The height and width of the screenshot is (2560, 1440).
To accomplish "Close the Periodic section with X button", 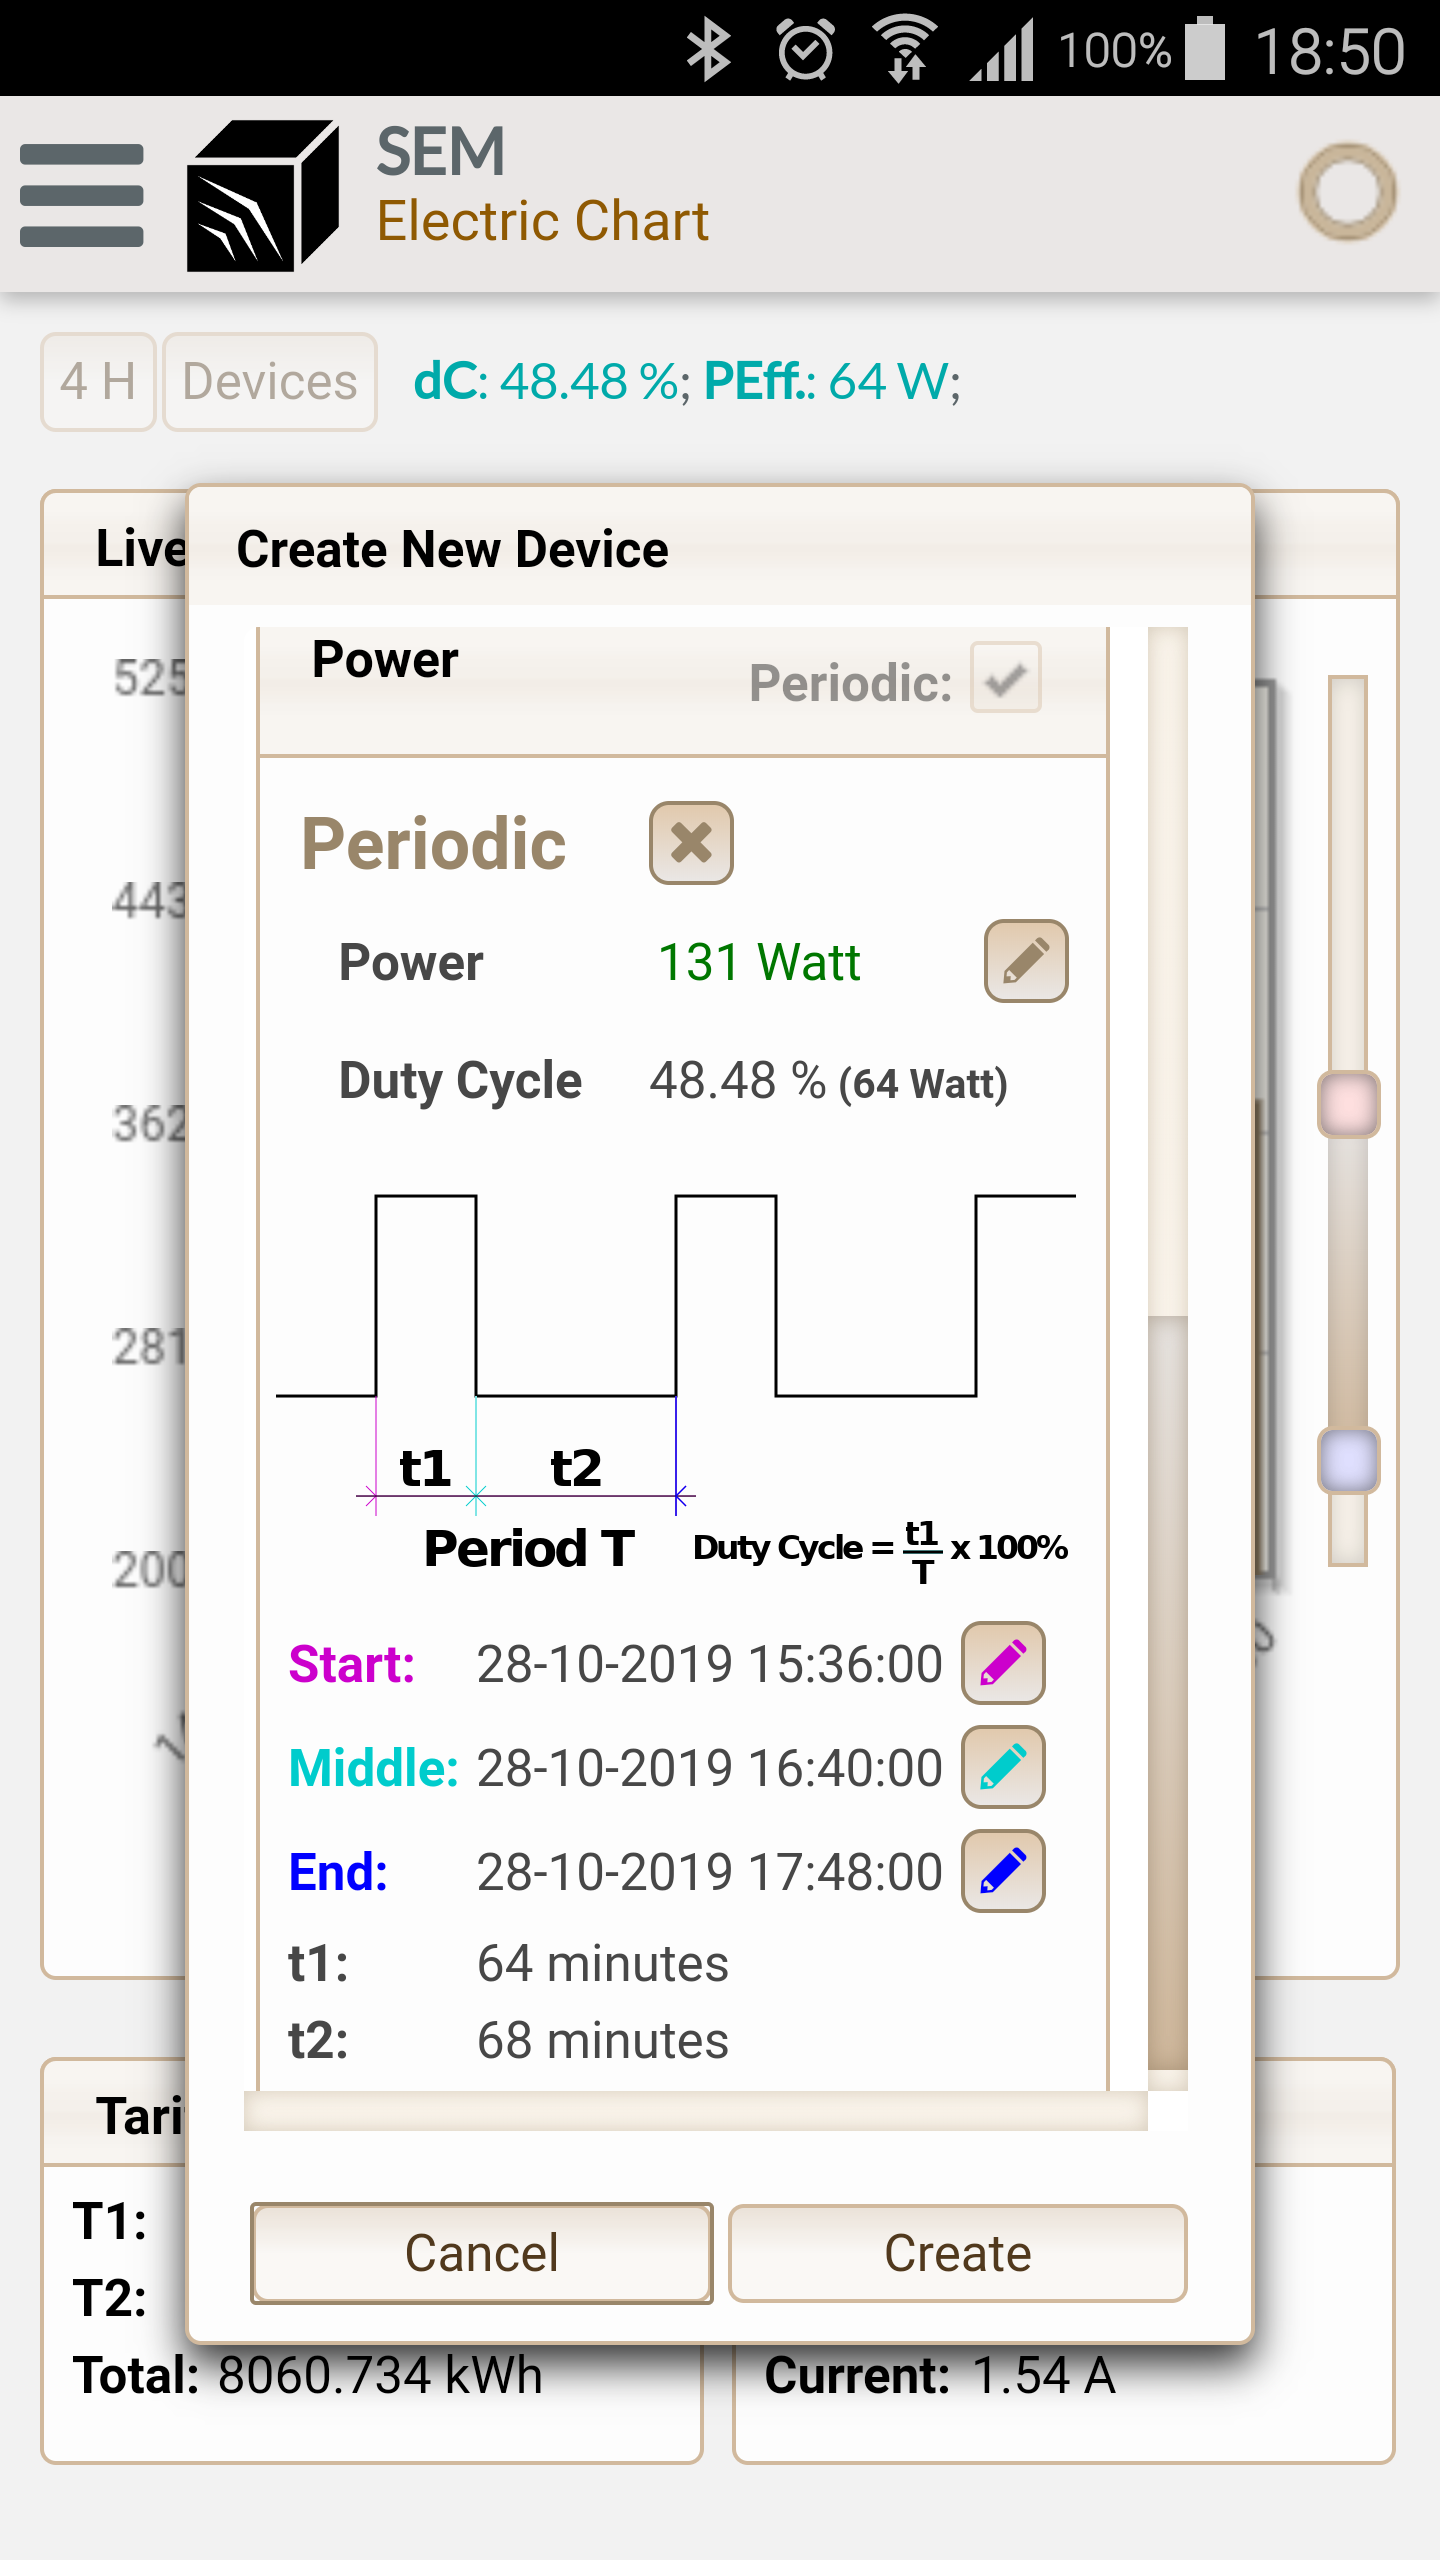I will [691, 843].
